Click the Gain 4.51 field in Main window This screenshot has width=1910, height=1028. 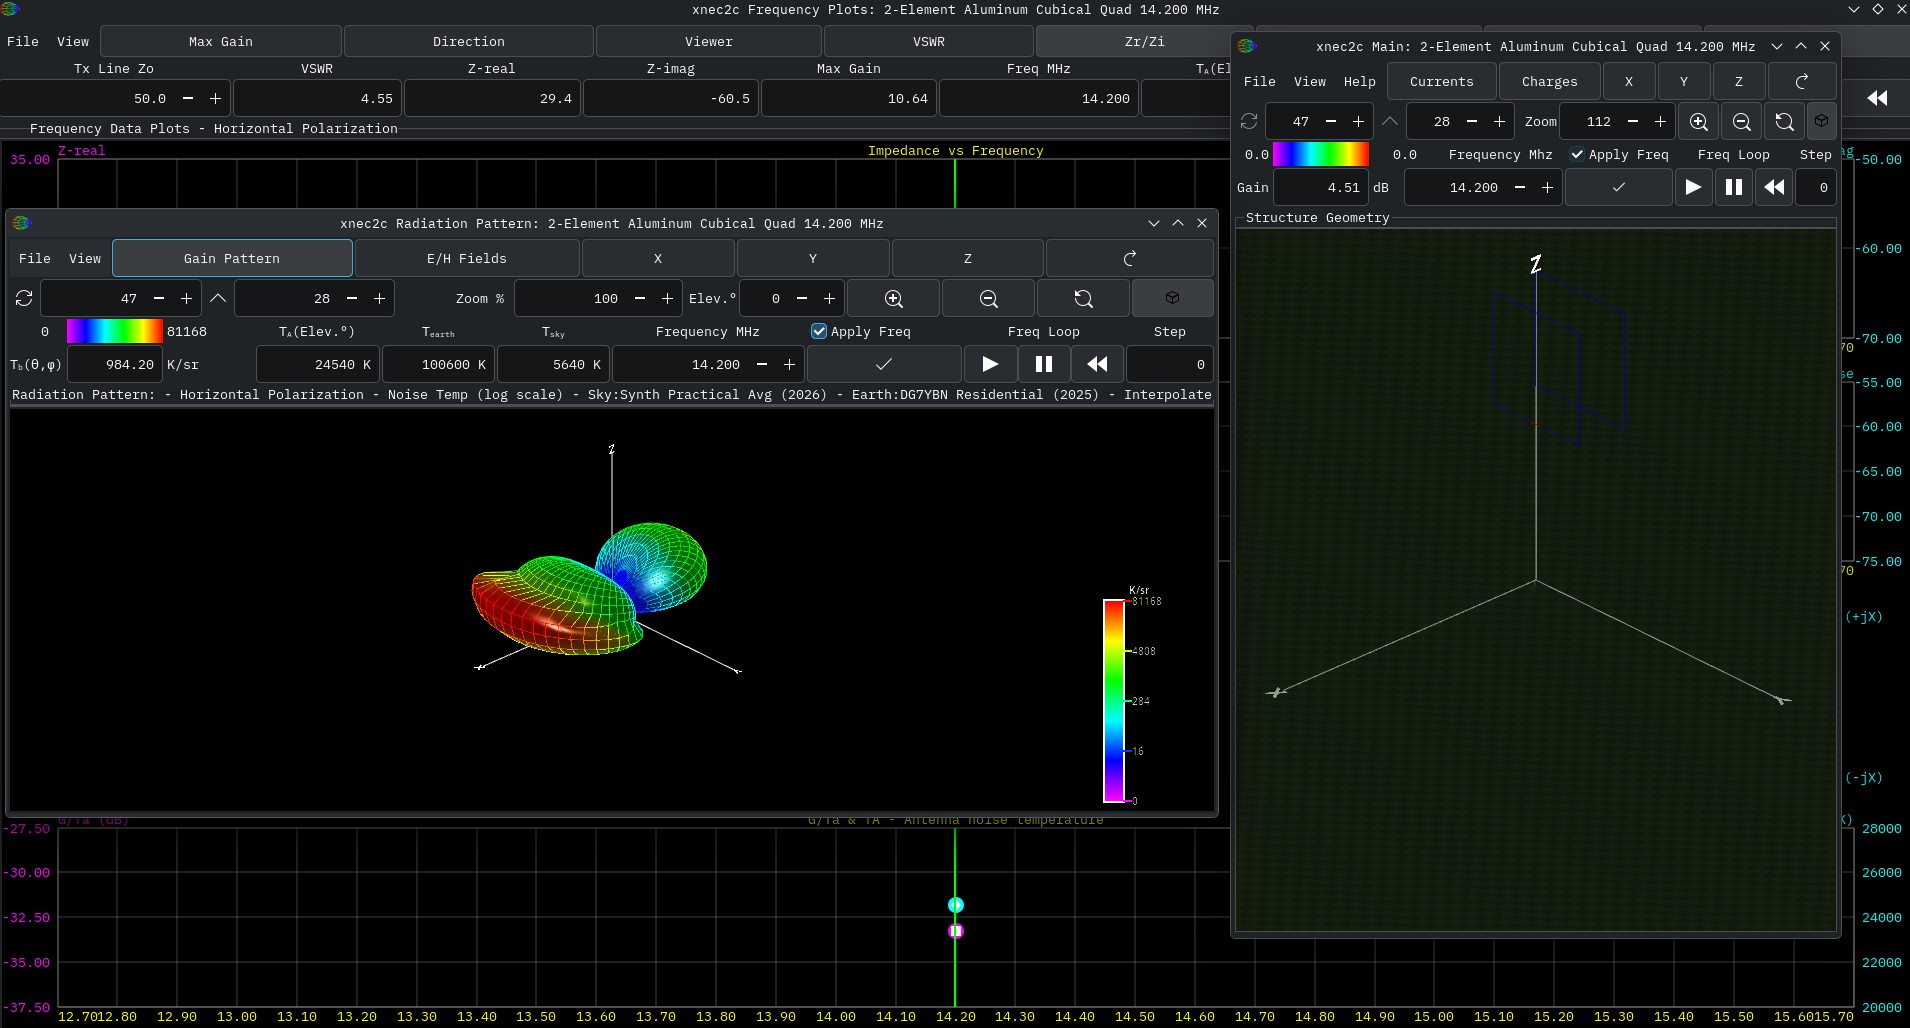point(1320,187)
